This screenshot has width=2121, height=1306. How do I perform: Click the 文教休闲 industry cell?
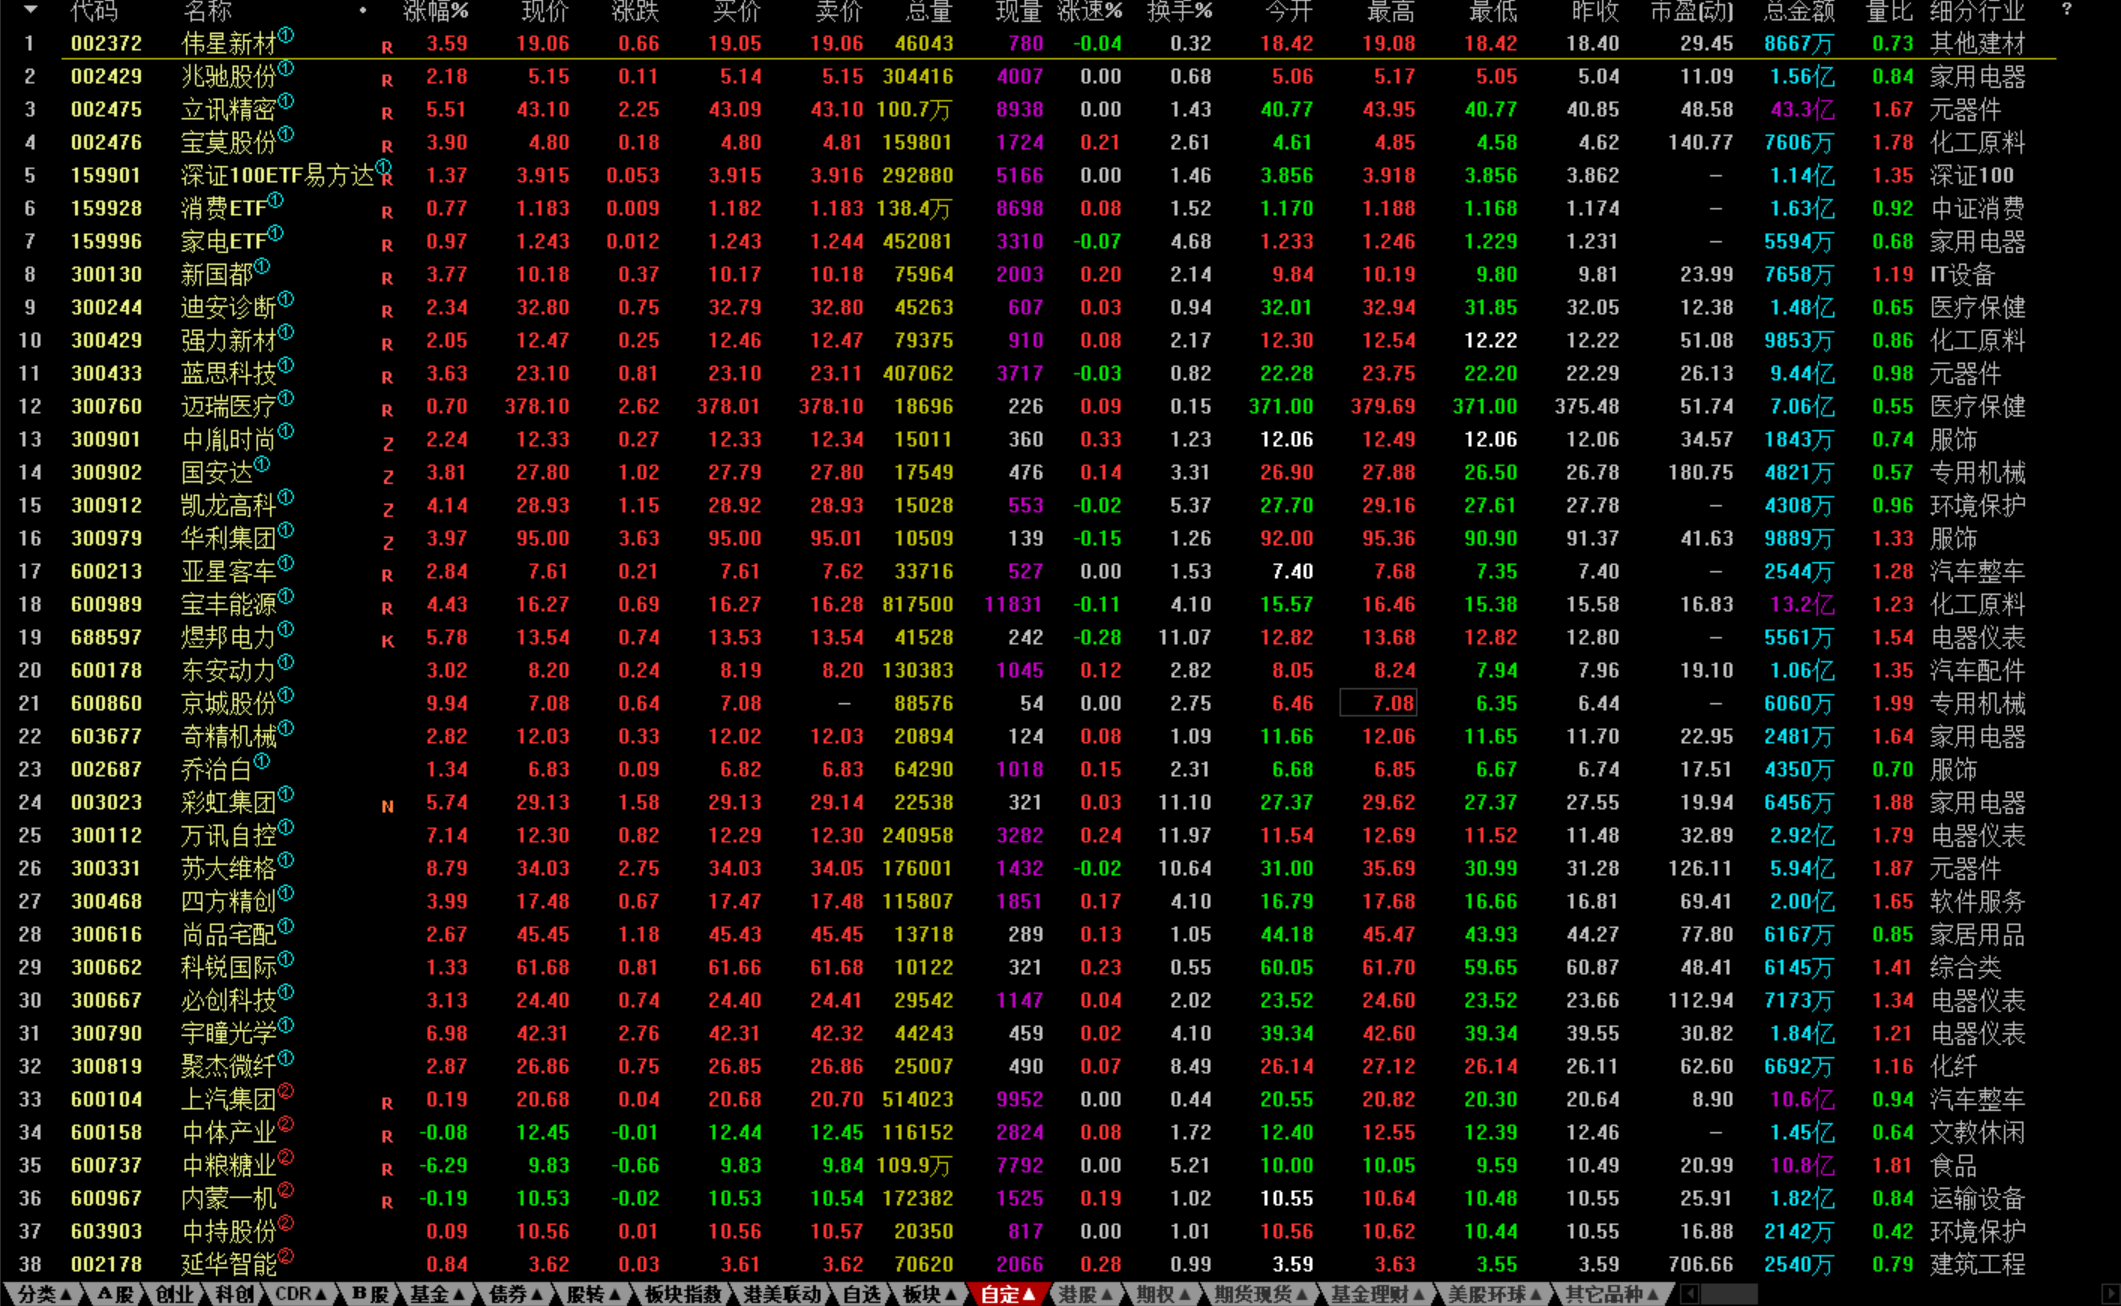(1977, 1133)
